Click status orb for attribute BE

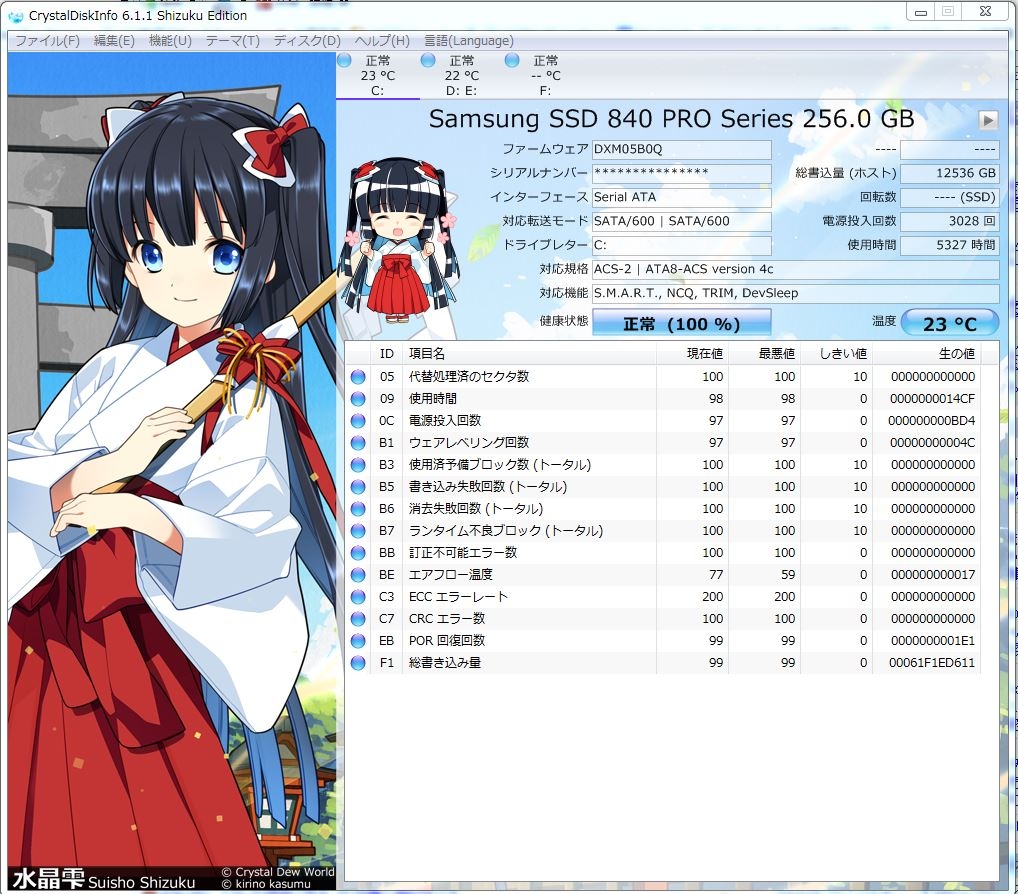point(358,575)
